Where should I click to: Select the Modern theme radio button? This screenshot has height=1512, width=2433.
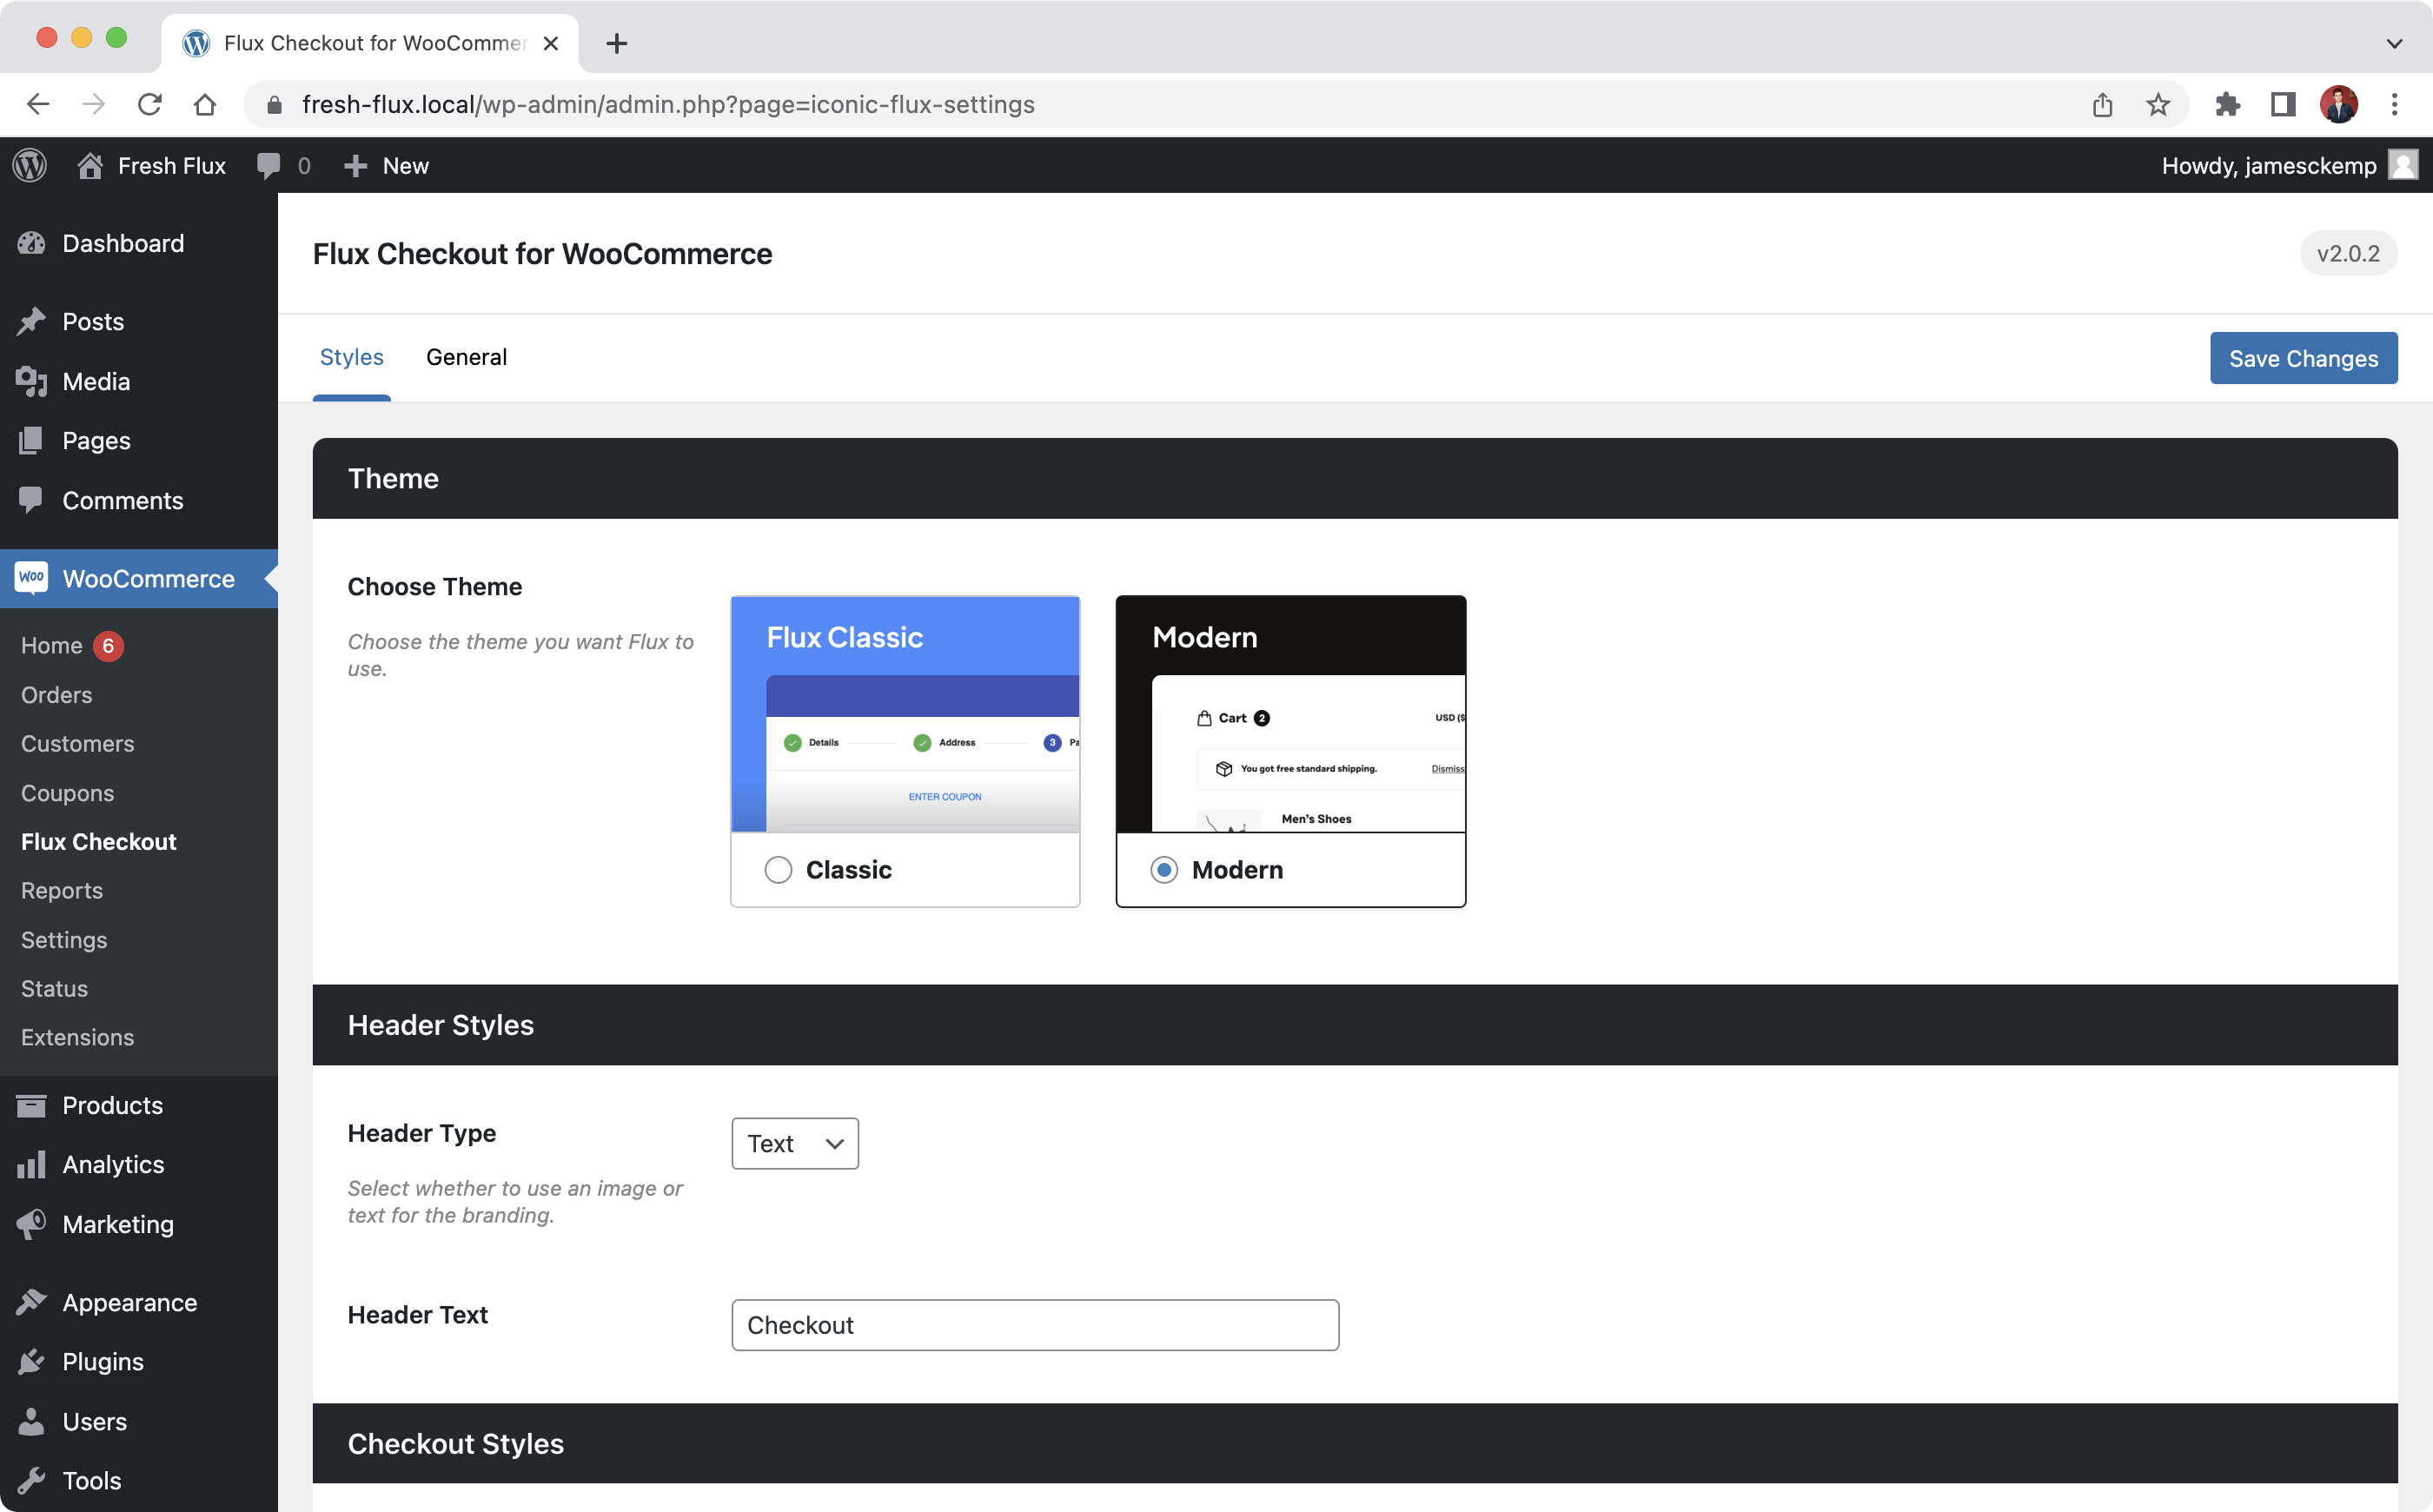(x=1163, y=869)
